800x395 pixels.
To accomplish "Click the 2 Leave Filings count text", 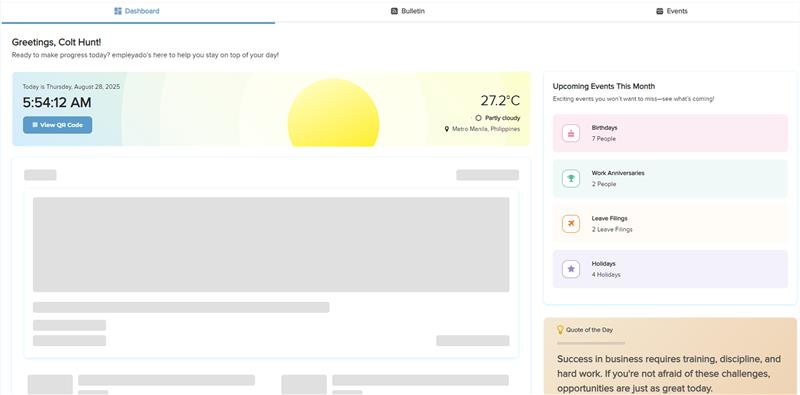I will pos(612,230).
